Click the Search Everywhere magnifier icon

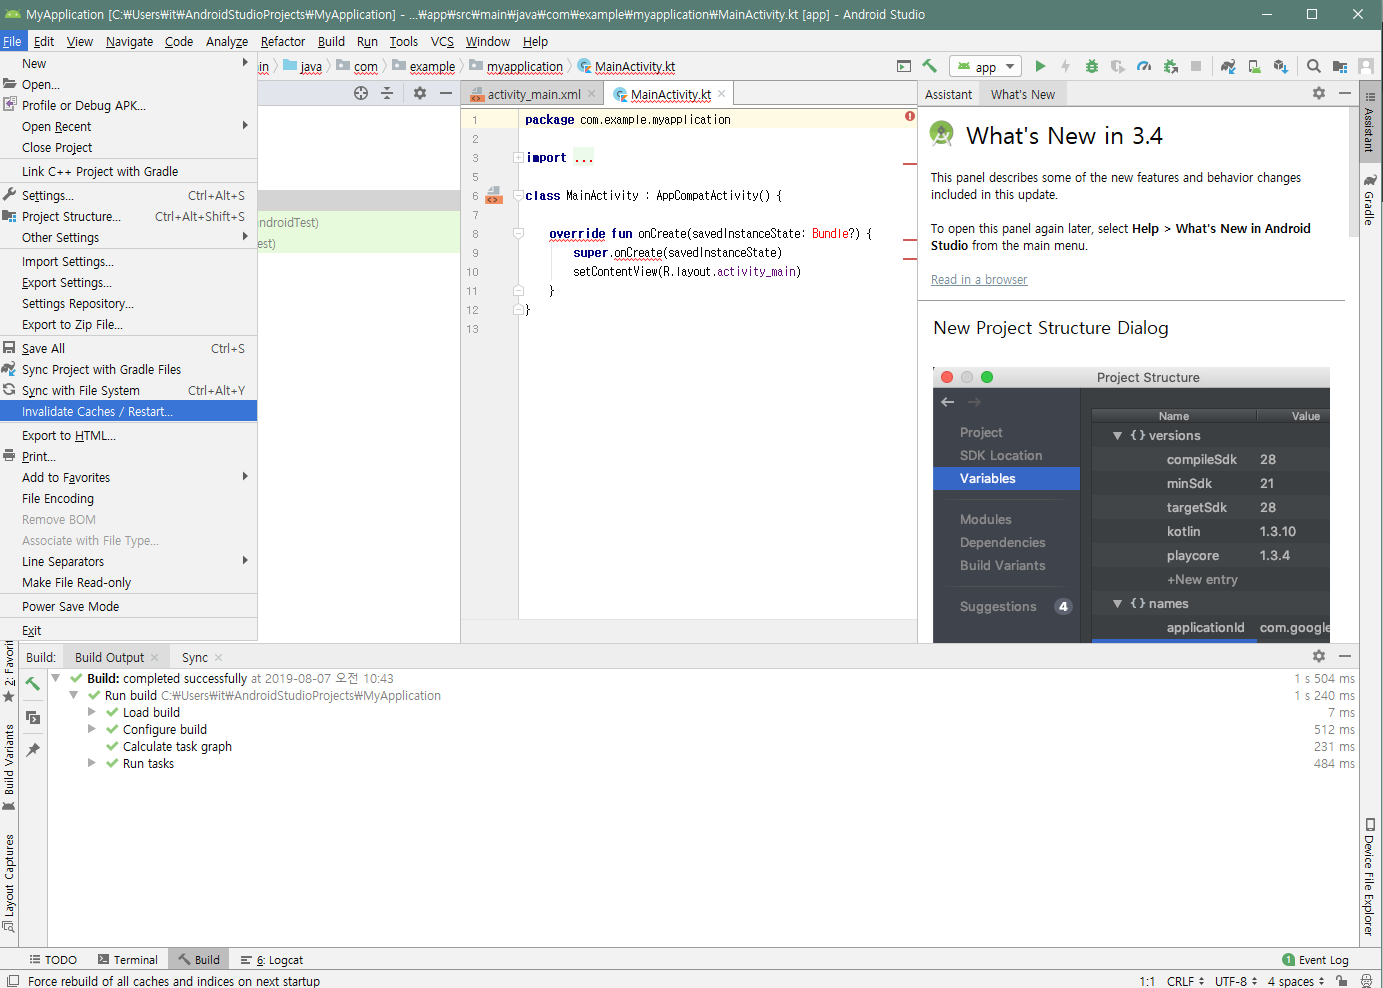pyautogui.click(x=1314, y=66)
